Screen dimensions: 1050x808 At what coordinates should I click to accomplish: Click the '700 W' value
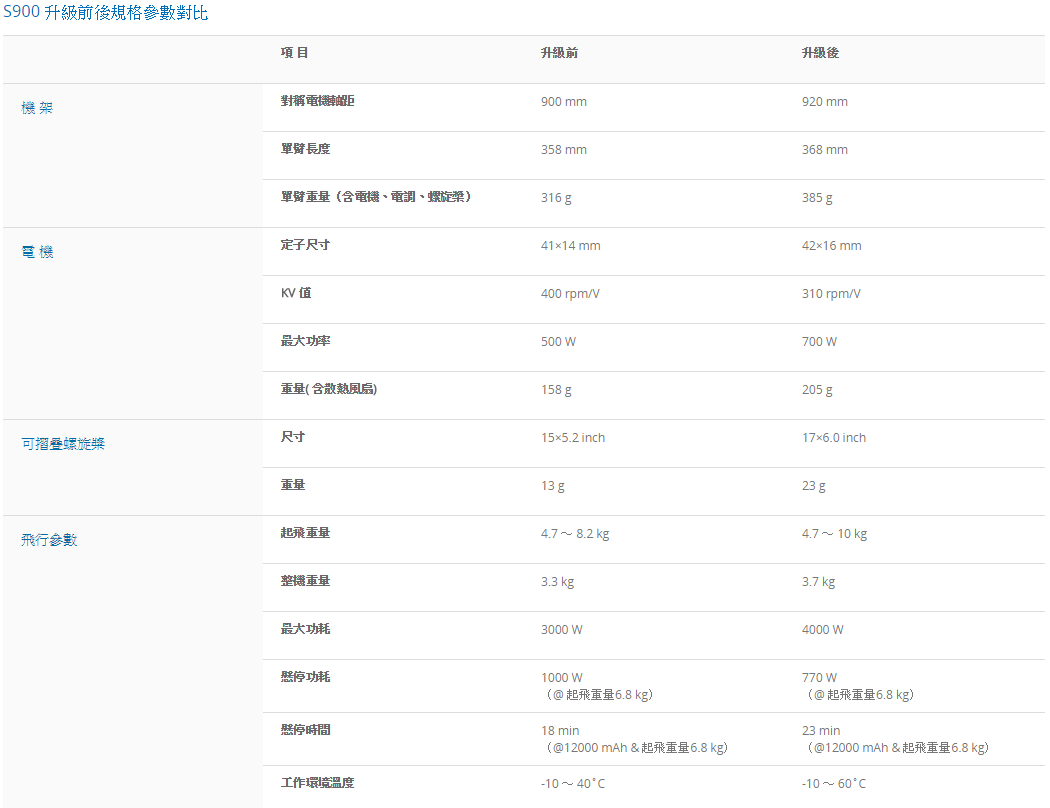(820, 342)
